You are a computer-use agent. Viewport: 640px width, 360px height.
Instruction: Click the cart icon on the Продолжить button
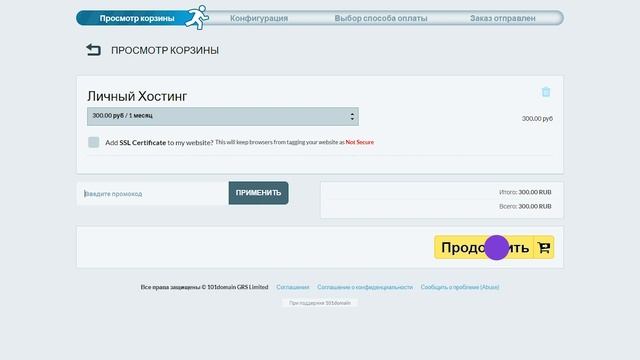544,247
